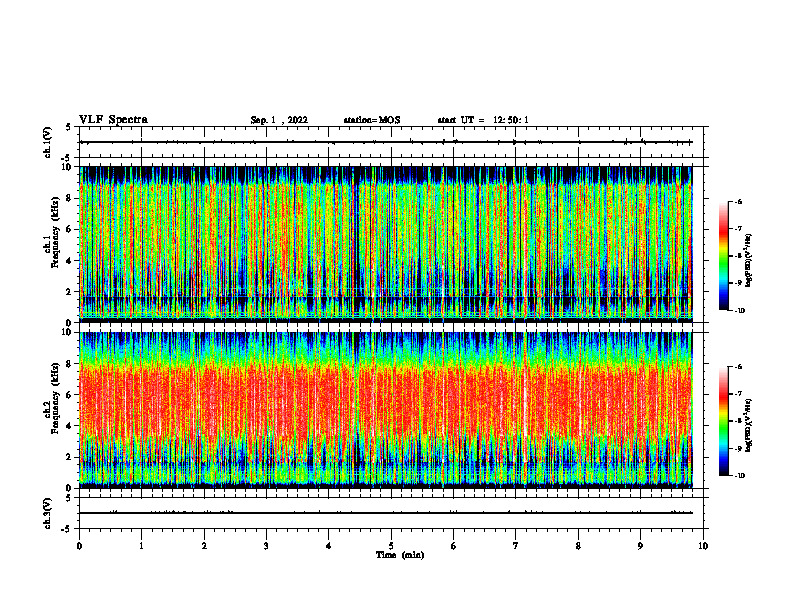Click the "-6" label on ch.1 color bar
Screen dimensions: 792x612
[x=738, y=202]
